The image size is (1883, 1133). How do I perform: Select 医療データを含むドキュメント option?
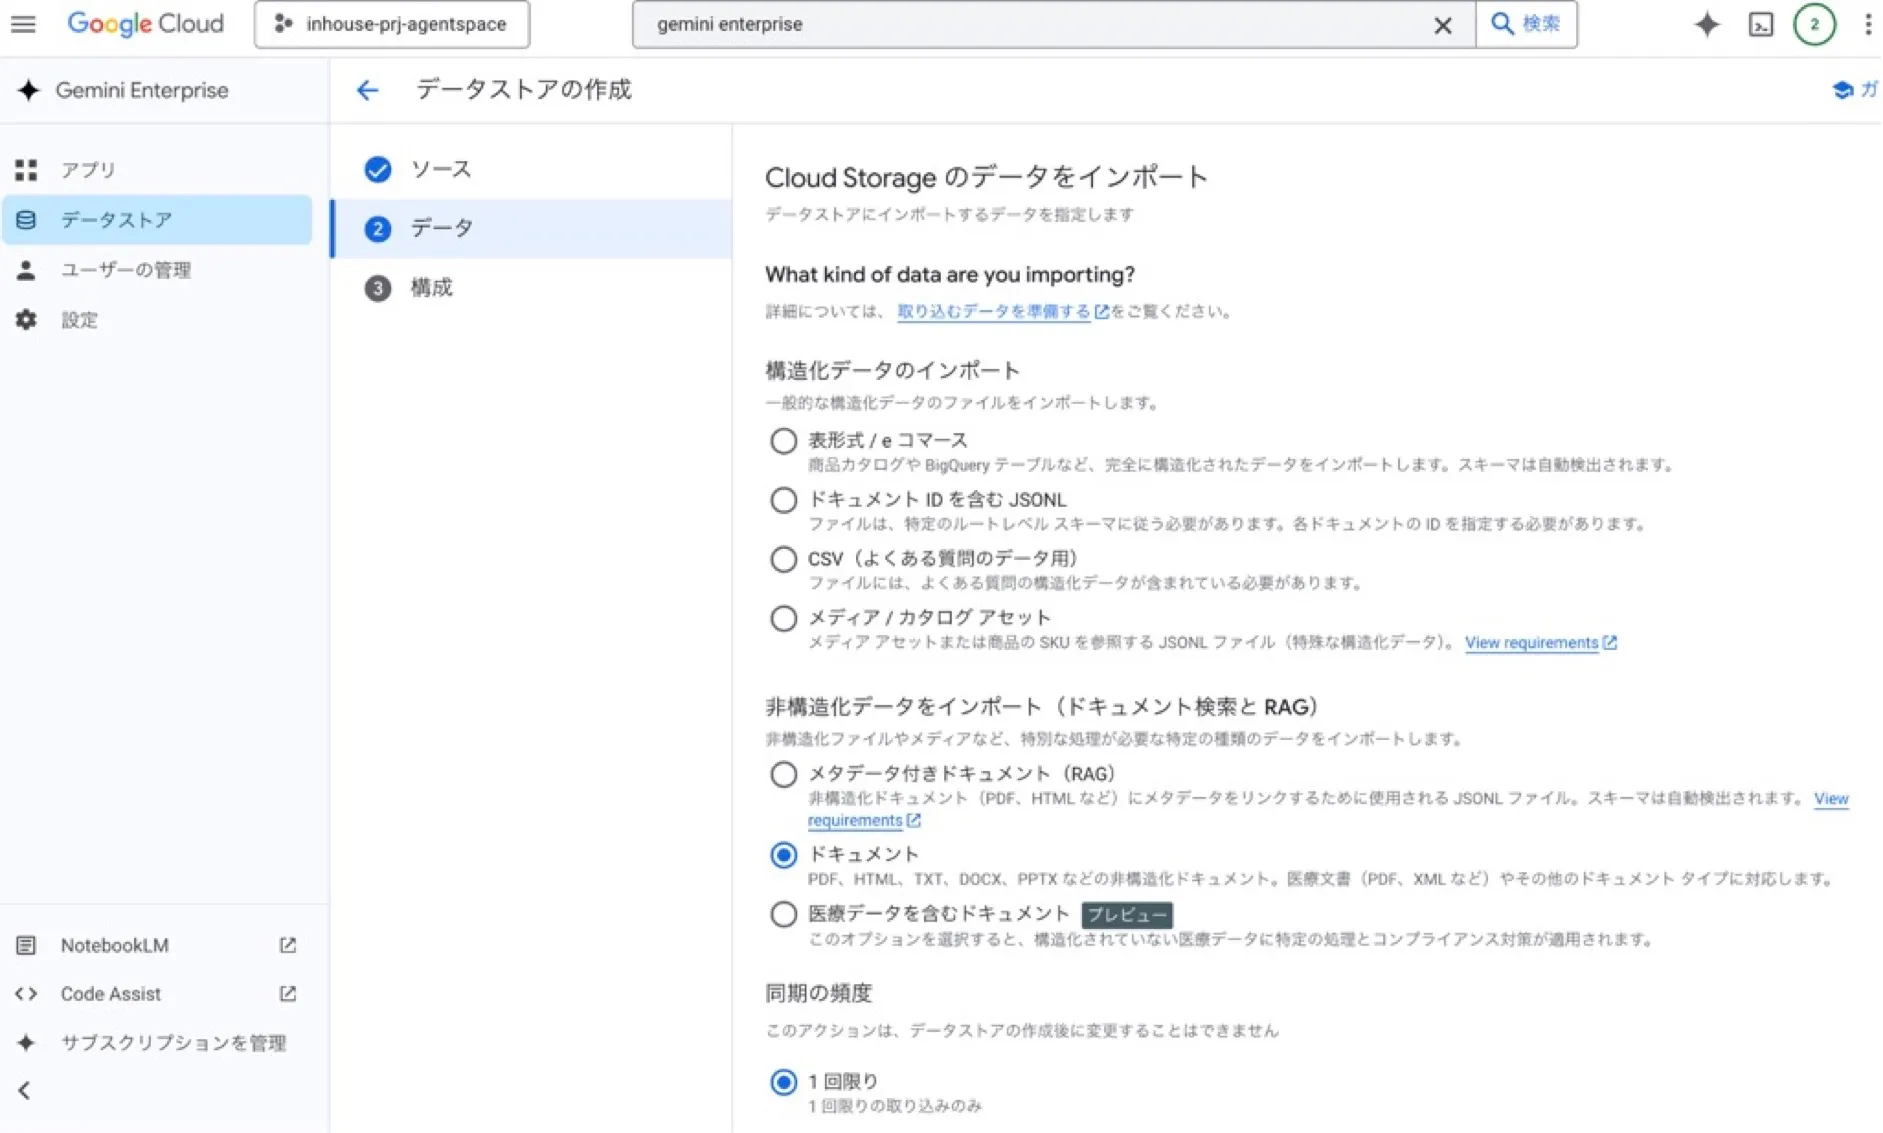783,913
